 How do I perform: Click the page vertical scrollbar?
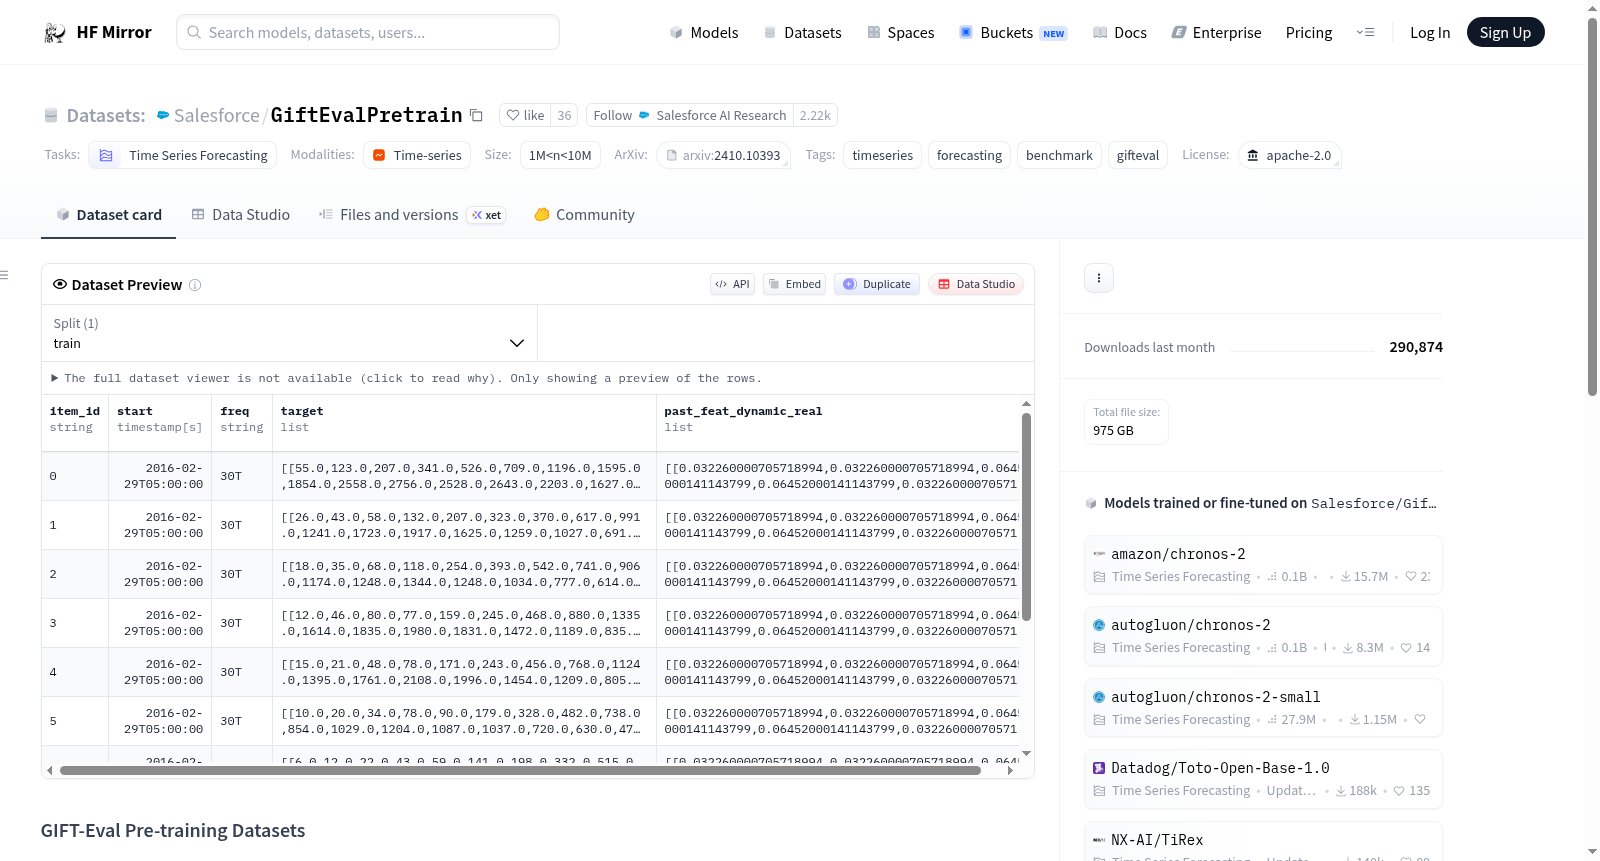point(1593,205)
